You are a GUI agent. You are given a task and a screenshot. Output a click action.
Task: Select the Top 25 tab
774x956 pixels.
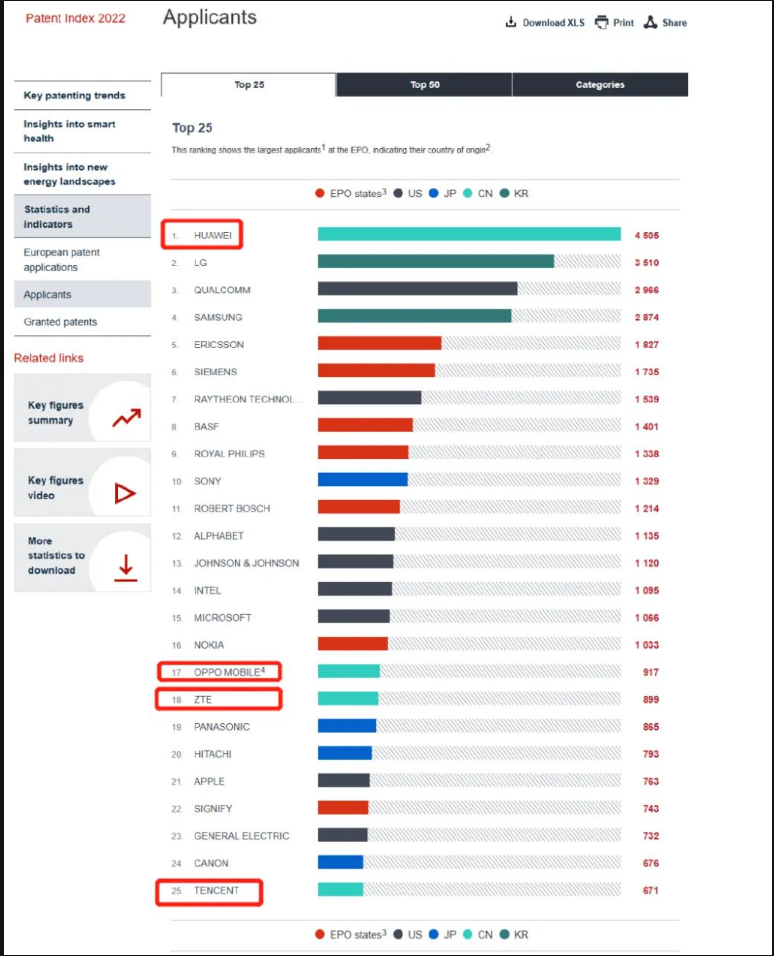coord(249,85)
